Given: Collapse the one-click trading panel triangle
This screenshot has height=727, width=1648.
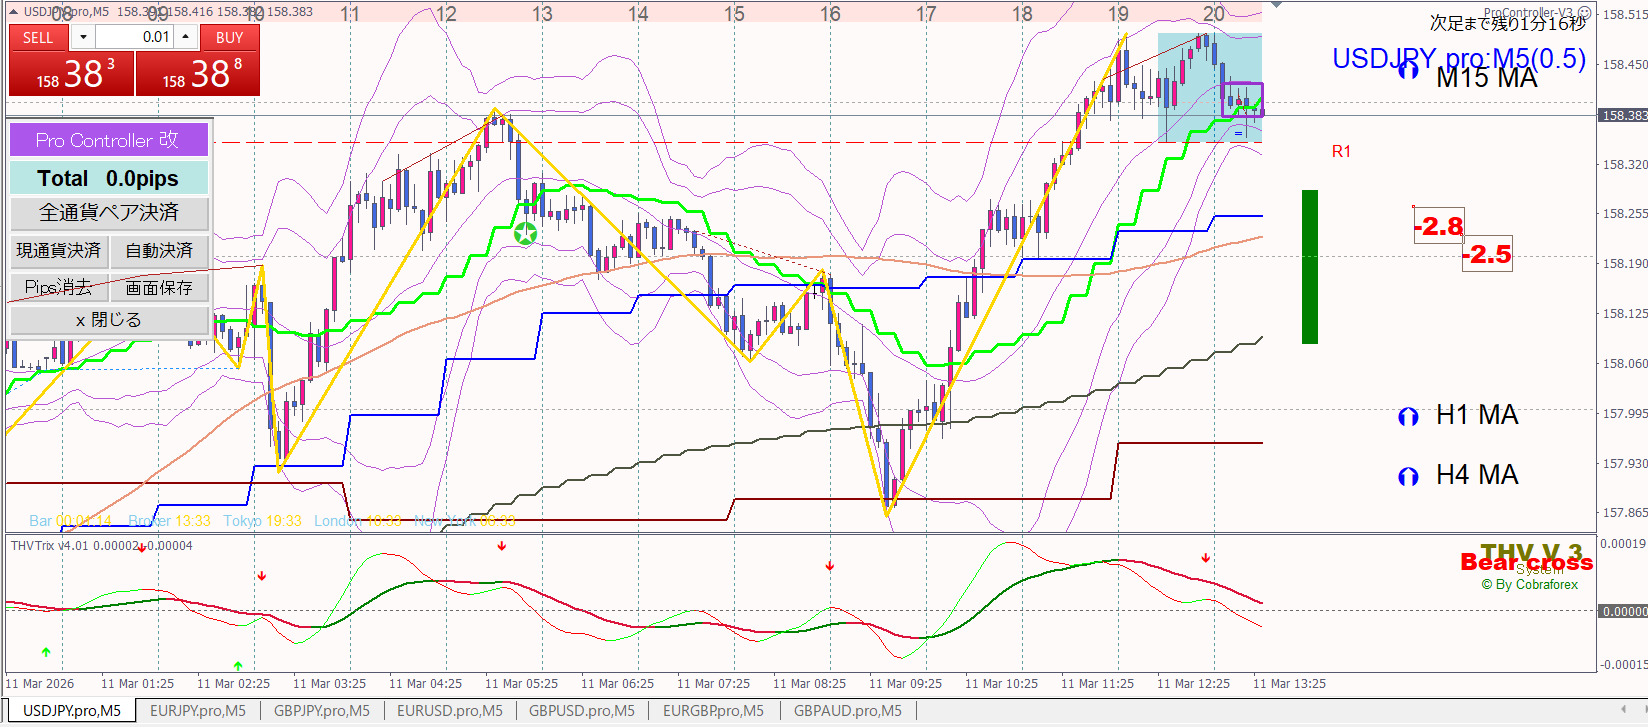Looking at the screenshot, I should click(13, 12).
